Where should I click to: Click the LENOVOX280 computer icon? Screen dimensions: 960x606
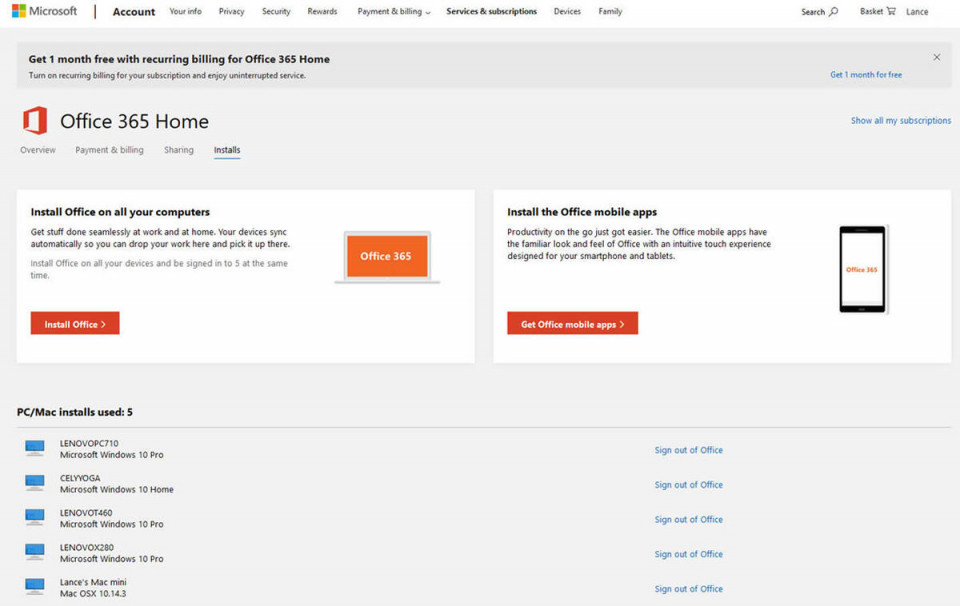coord(34,552)
